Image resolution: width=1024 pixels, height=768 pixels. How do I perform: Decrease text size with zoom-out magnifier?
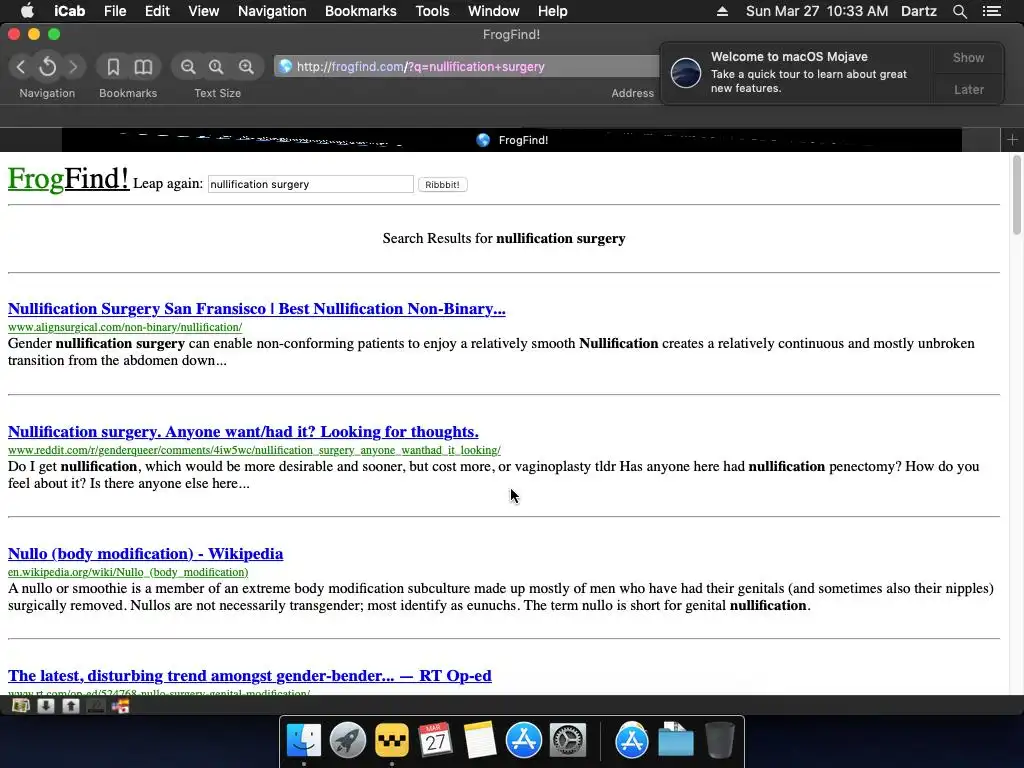point(188,67)
